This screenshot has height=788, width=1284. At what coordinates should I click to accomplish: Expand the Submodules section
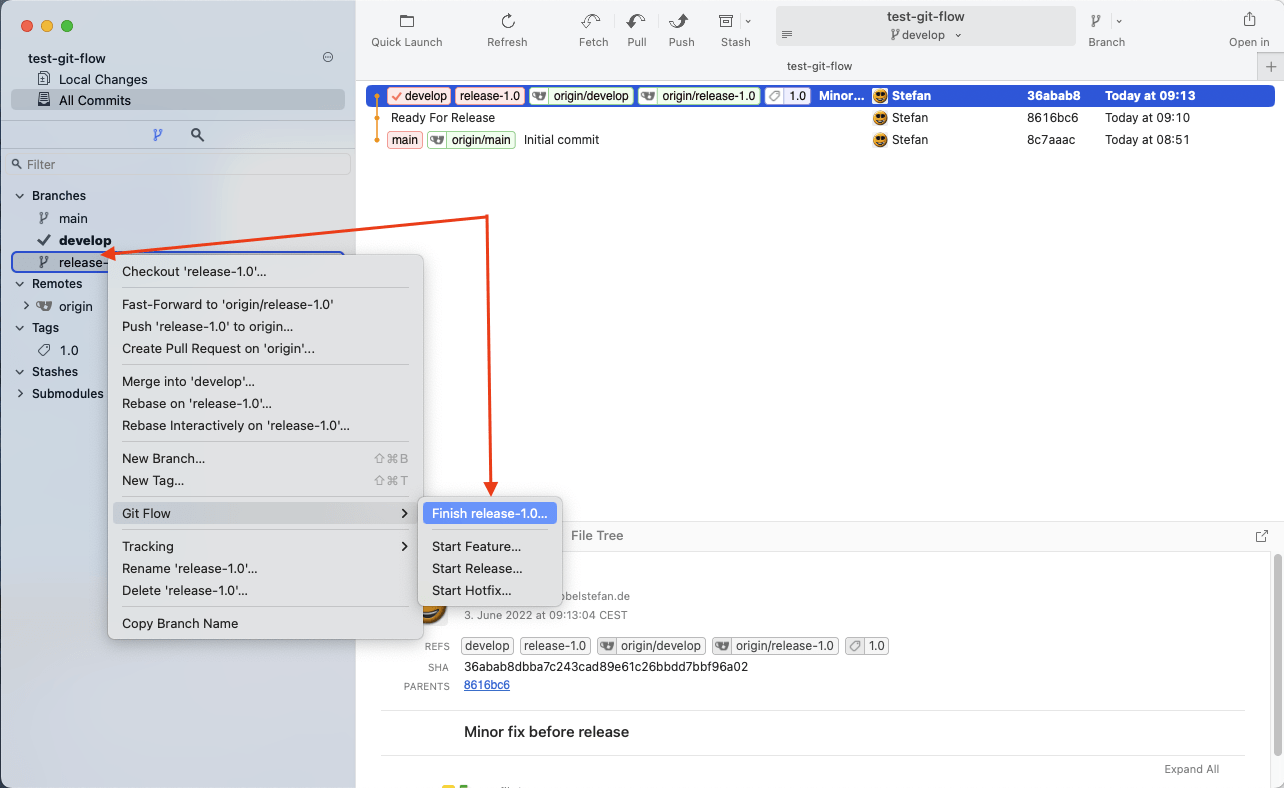20,394
